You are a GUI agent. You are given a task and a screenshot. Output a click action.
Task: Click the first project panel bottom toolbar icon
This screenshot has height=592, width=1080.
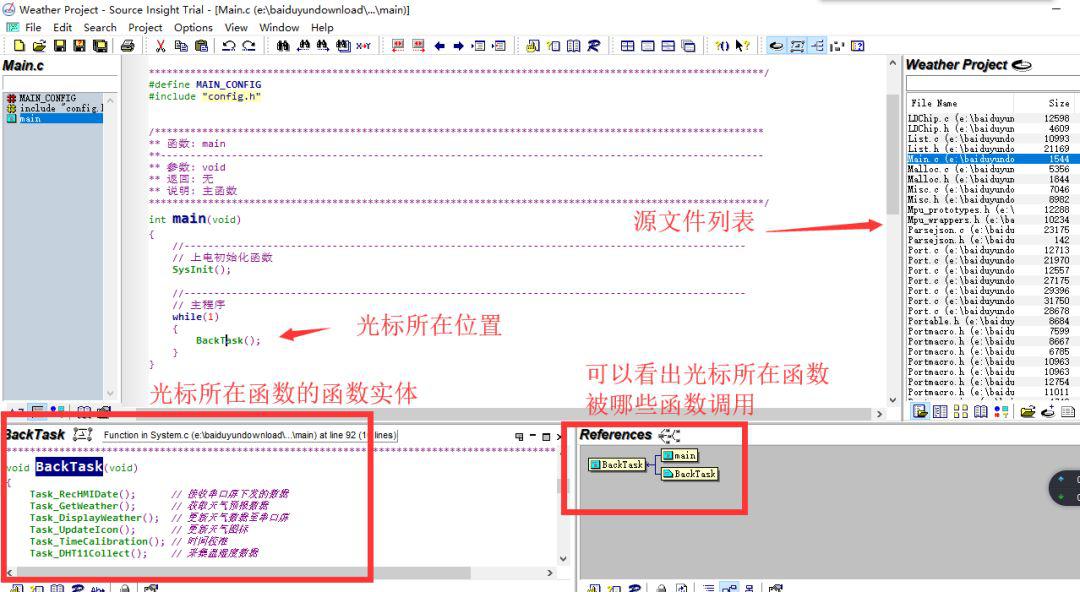920,411
